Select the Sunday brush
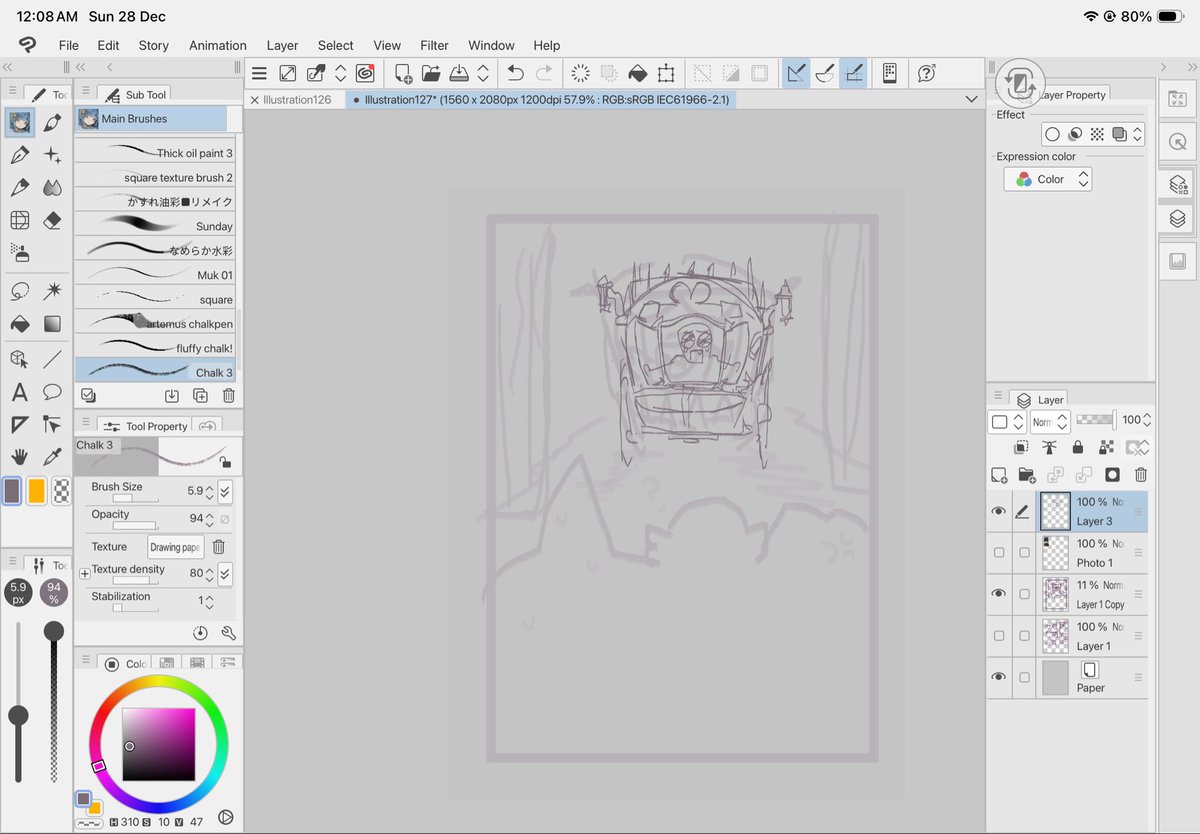 click(x=155, y=226)
